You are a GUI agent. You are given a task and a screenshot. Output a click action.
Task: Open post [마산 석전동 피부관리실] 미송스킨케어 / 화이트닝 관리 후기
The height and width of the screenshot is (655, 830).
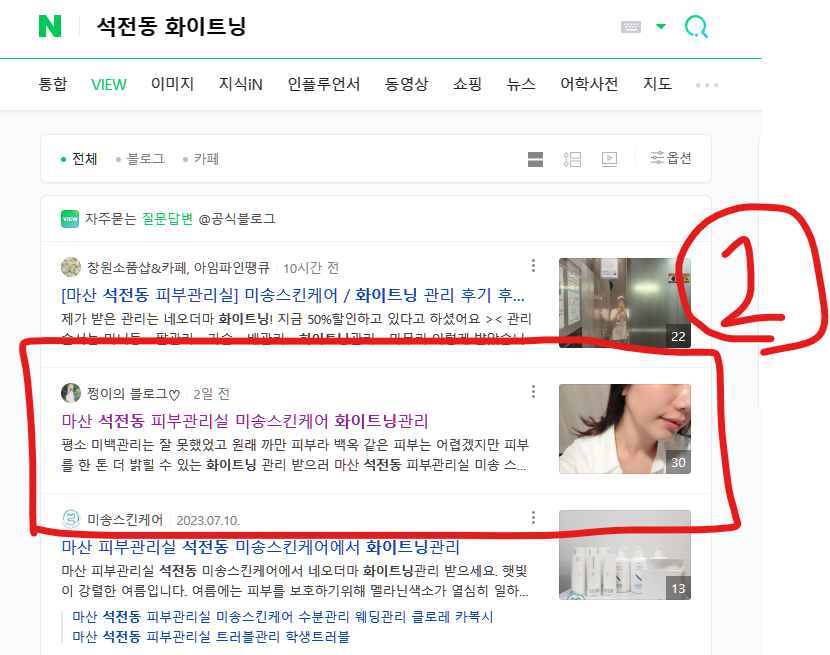pos(293,294)
